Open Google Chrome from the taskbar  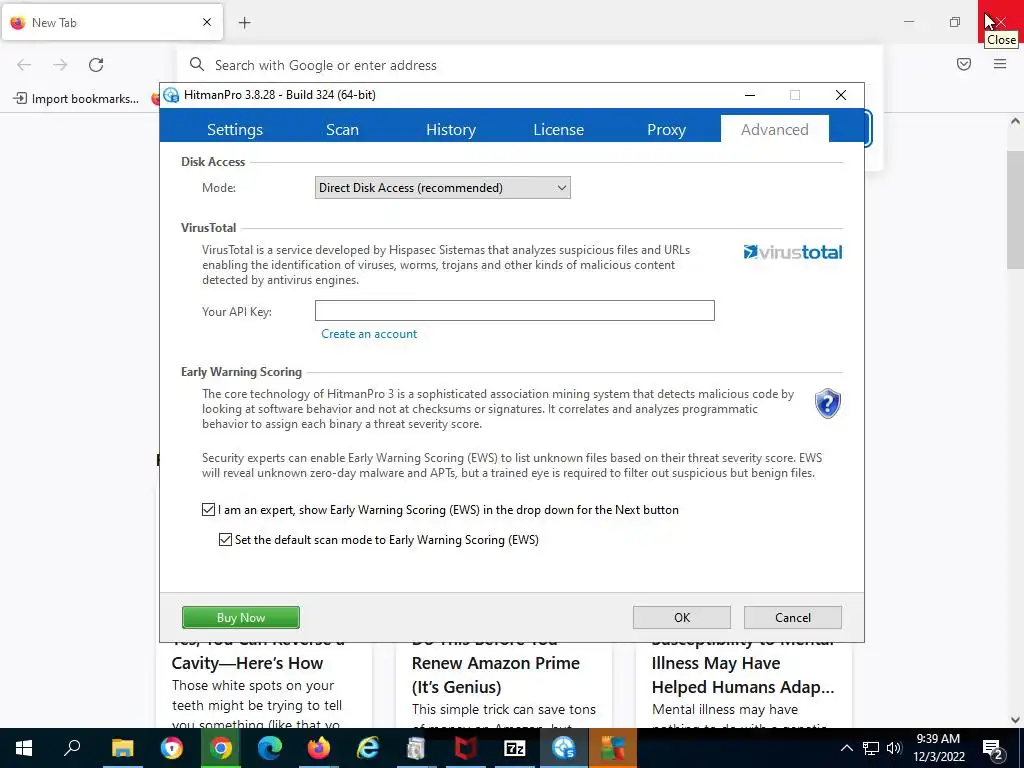click(221, 748)
